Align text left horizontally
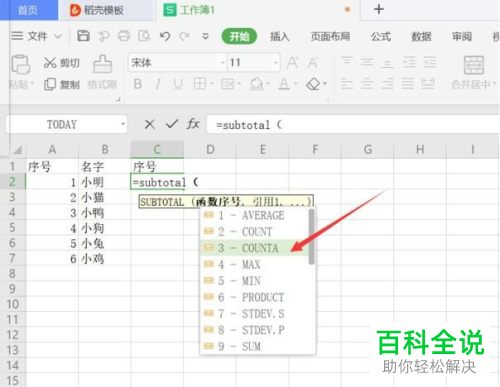The image size is (500, 387). tap(347, 83)
